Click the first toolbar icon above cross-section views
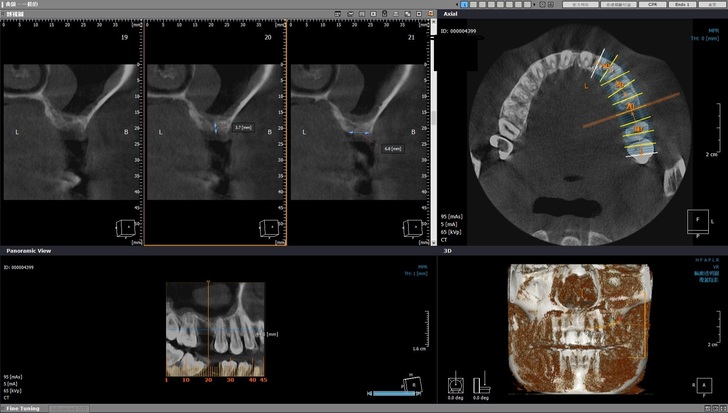The image size is (728, 413). (x=338, y=14)
